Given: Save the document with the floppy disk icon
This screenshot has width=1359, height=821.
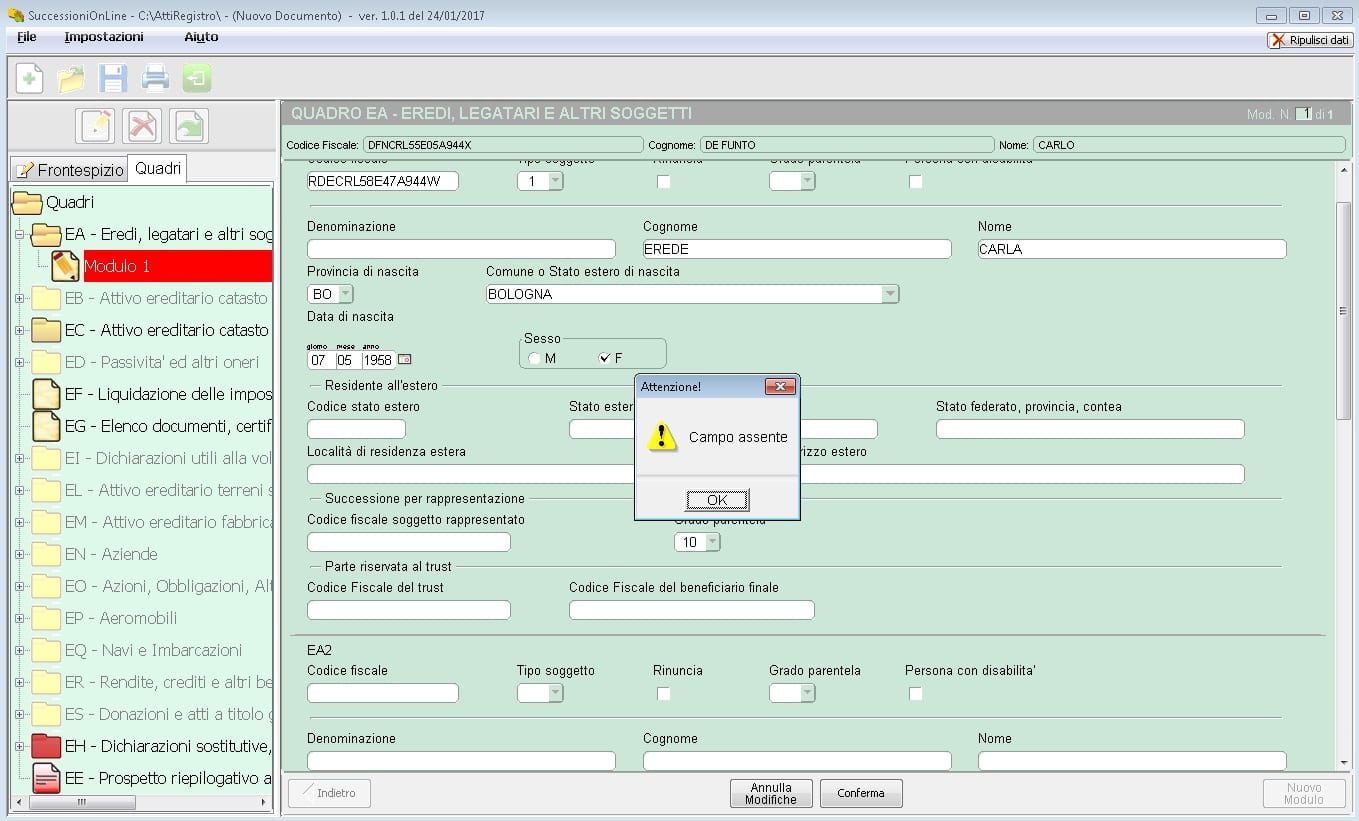Looking at the screenshot, I should coord(112,78).
